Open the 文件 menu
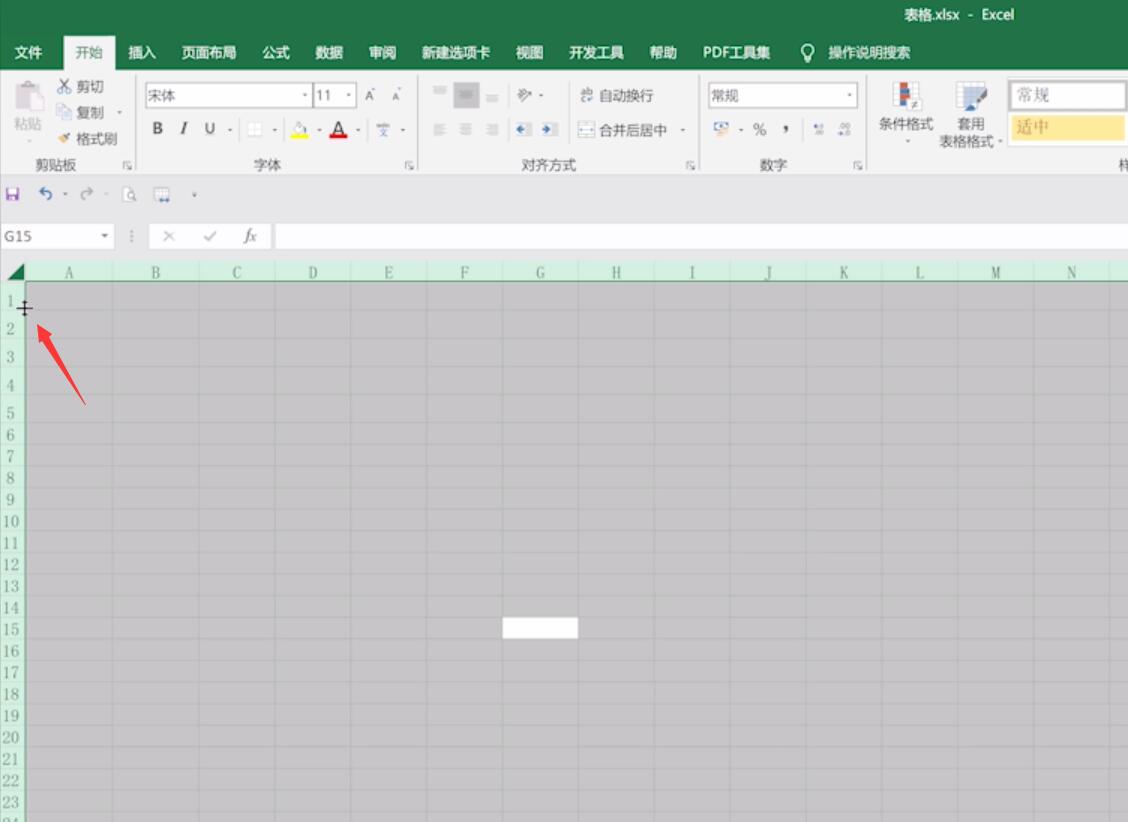 pyautogui.click(x=28, y=52)
